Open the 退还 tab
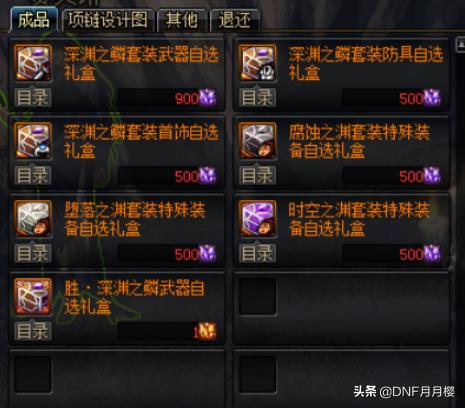465x408 pixels. (x=235, y=20)
